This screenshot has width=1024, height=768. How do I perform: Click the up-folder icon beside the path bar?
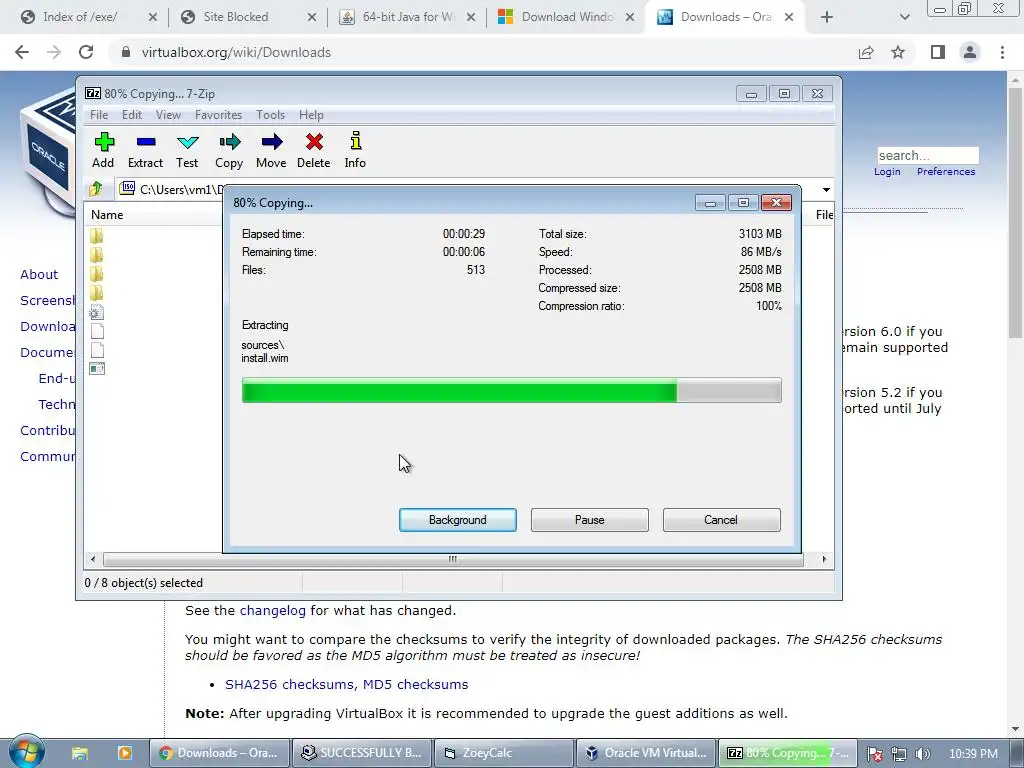[x=96, y=189]
